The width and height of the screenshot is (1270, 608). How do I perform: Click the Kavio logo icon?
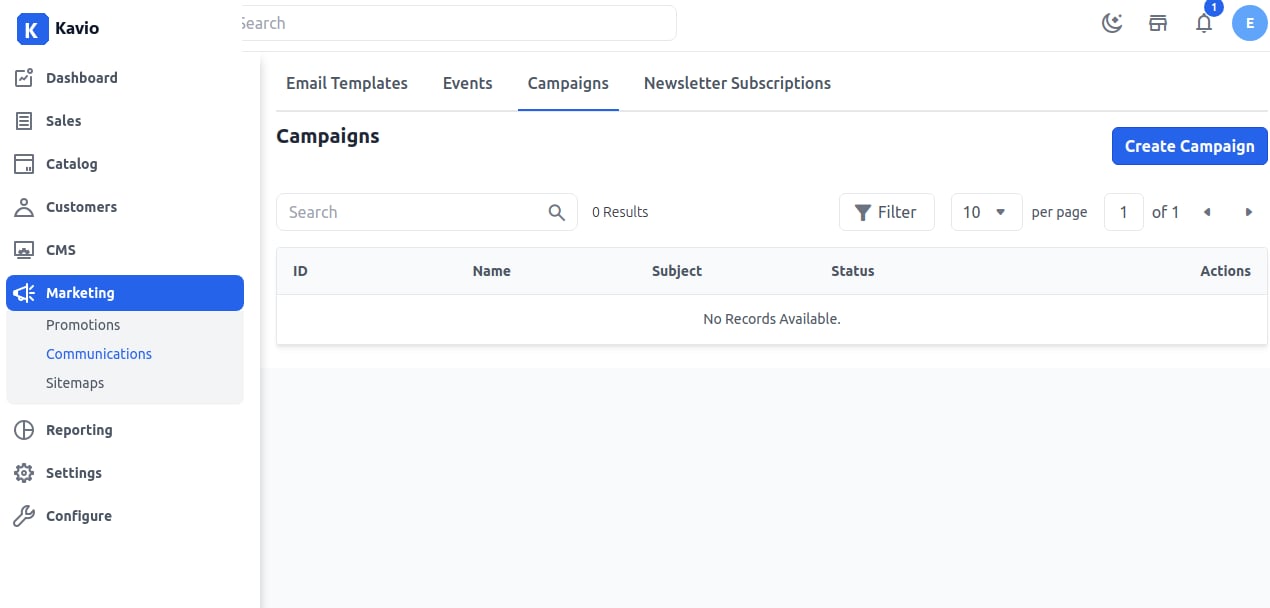pos(32,28)
